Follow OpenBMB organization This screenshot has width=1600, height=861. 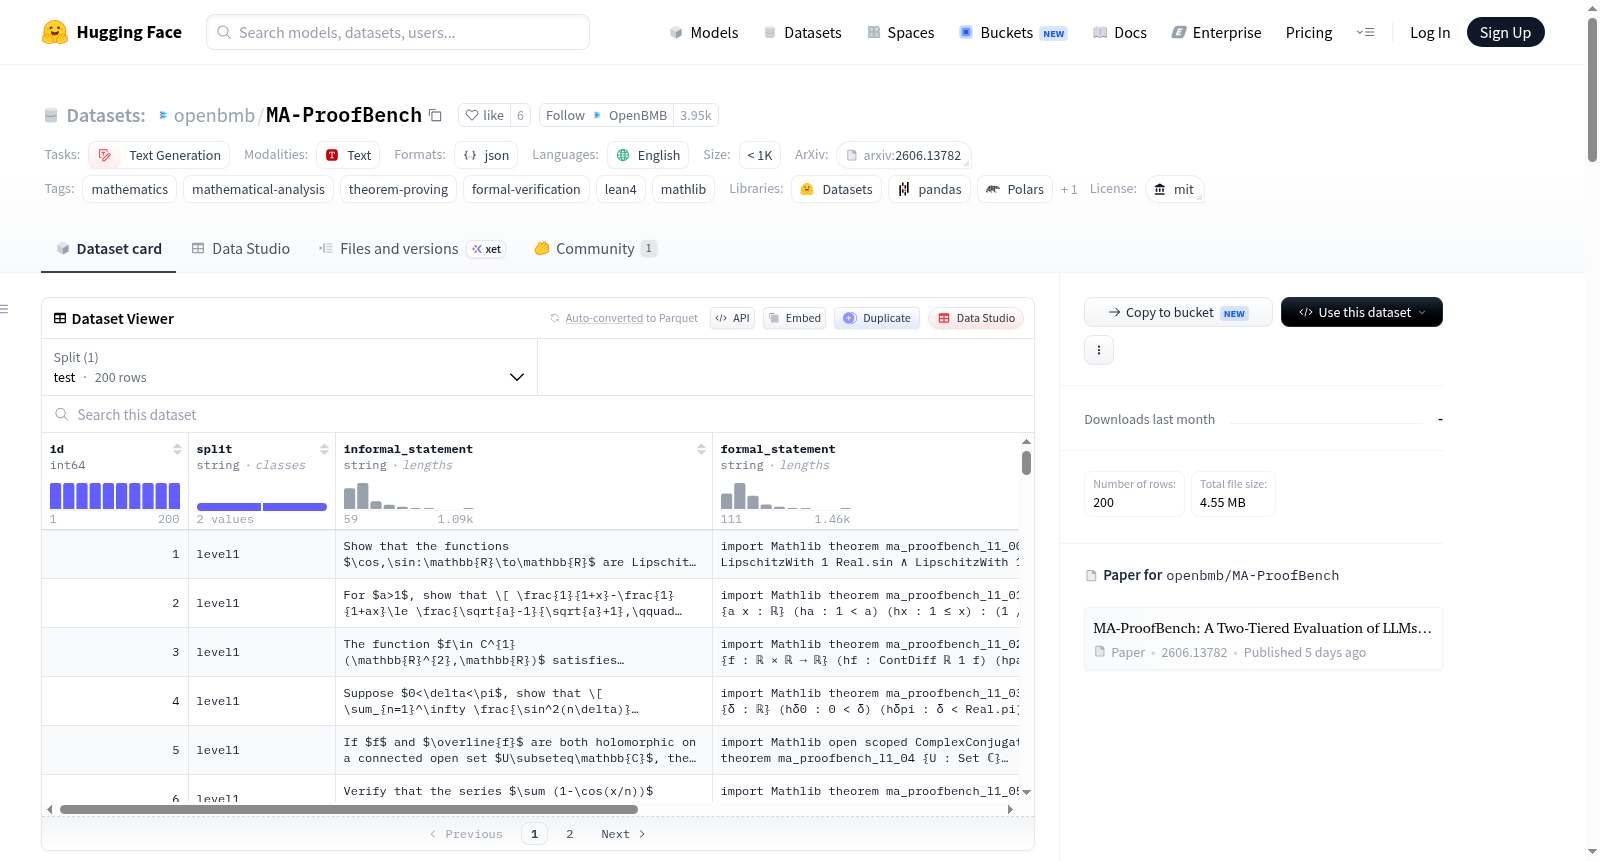(606, 115)
